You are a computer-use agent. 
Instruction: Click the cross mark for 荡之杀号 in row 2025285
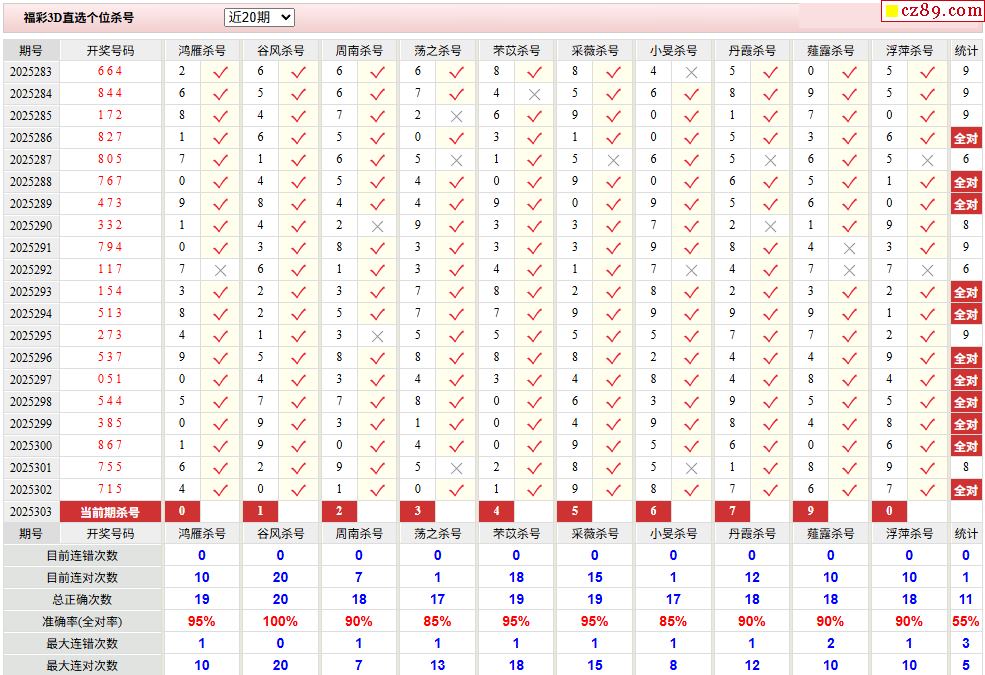pos(456,116)
